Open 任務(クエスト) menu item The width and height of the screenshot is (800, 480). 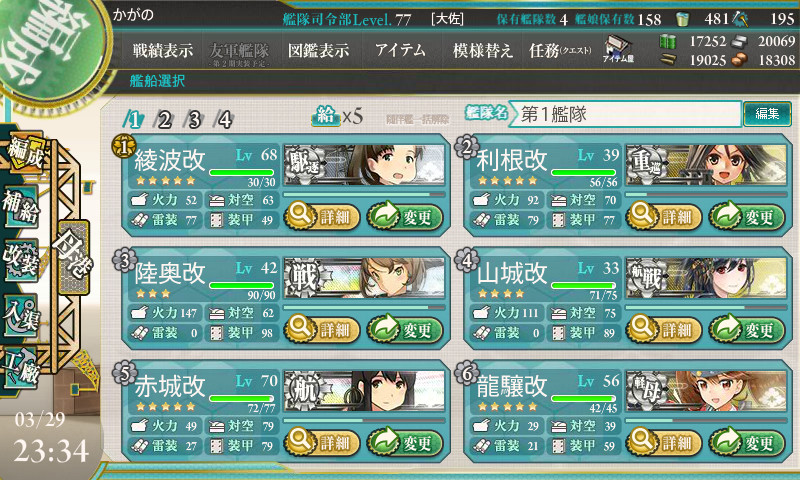(560, 50)
